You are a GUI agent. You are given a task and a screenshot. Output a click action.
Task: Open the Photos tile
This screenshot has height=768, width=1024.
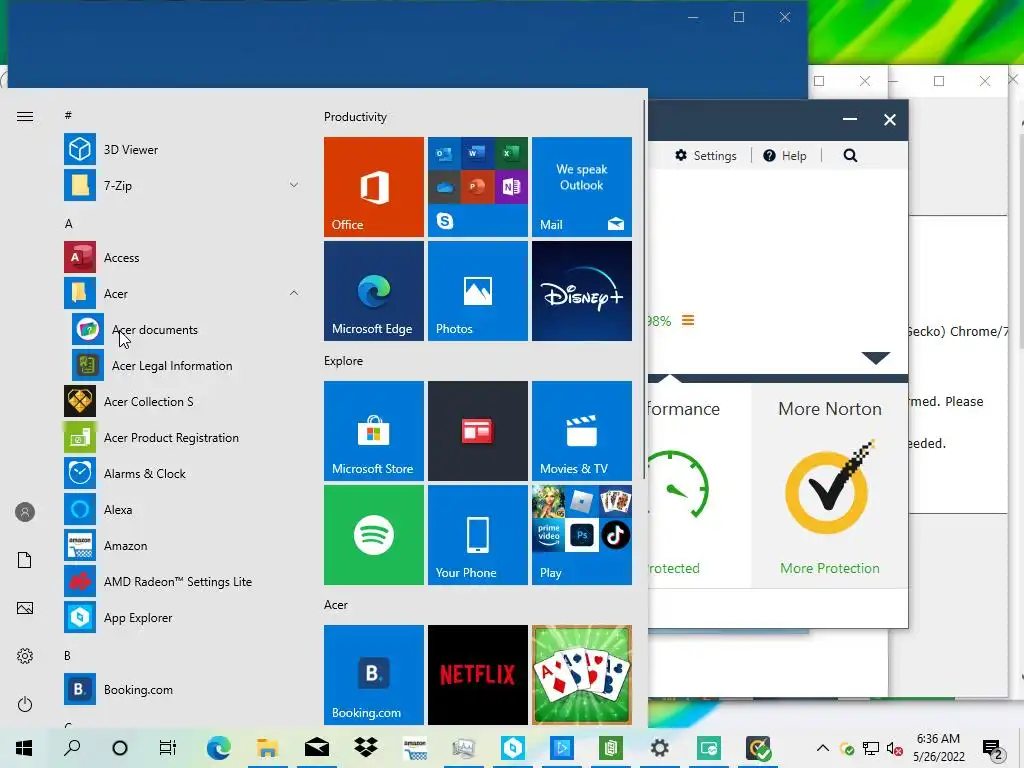click(478, 291)
